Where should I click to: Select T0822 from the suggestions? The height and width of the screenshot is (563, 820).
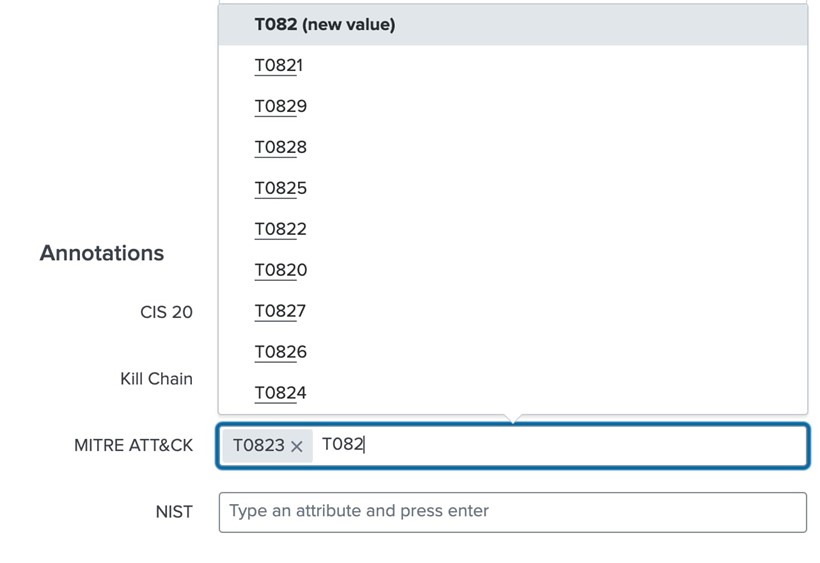click(280, 230)
